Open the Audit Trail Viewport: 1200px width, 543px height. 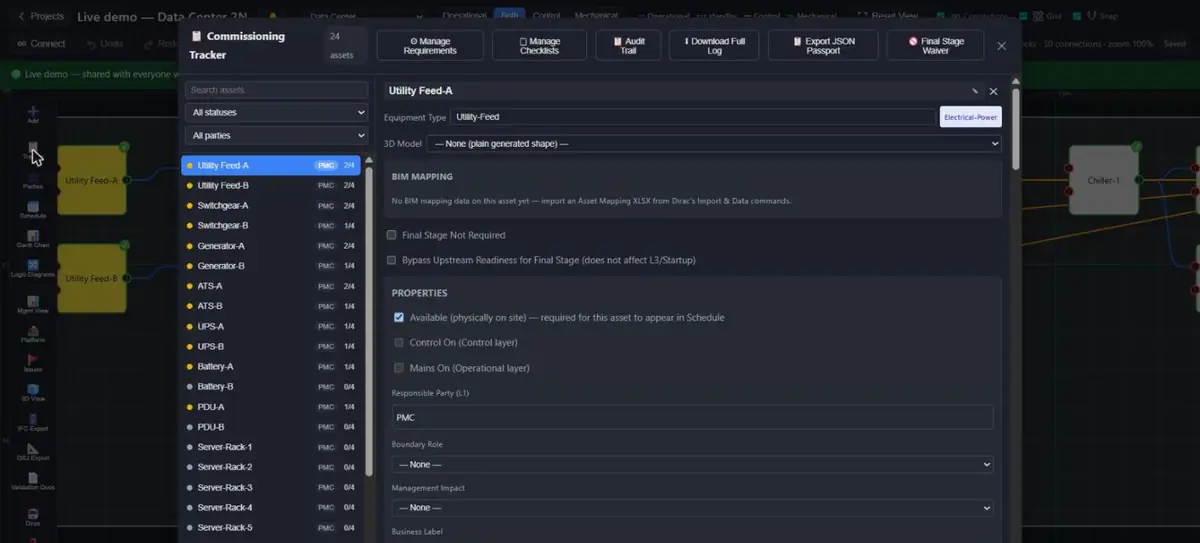click(x=629, y=45)
